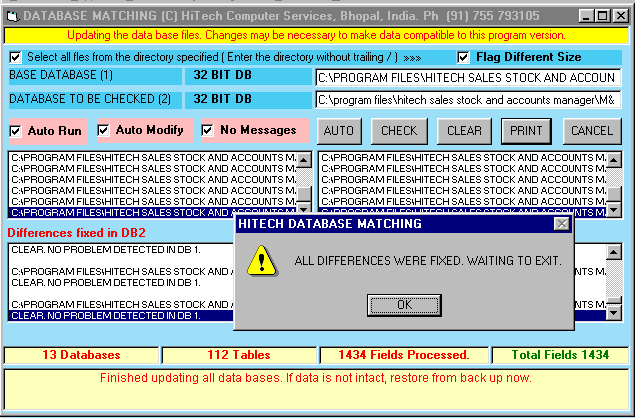The image size is (635, 418).
Task: Select first 'CLEAR. NO PROBLEM DETECTED' differences row
Action: (x=121, y=250)
